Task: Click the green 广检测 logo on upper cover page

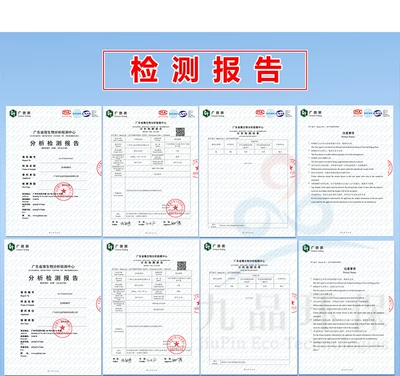Action: tap(20, 113)
